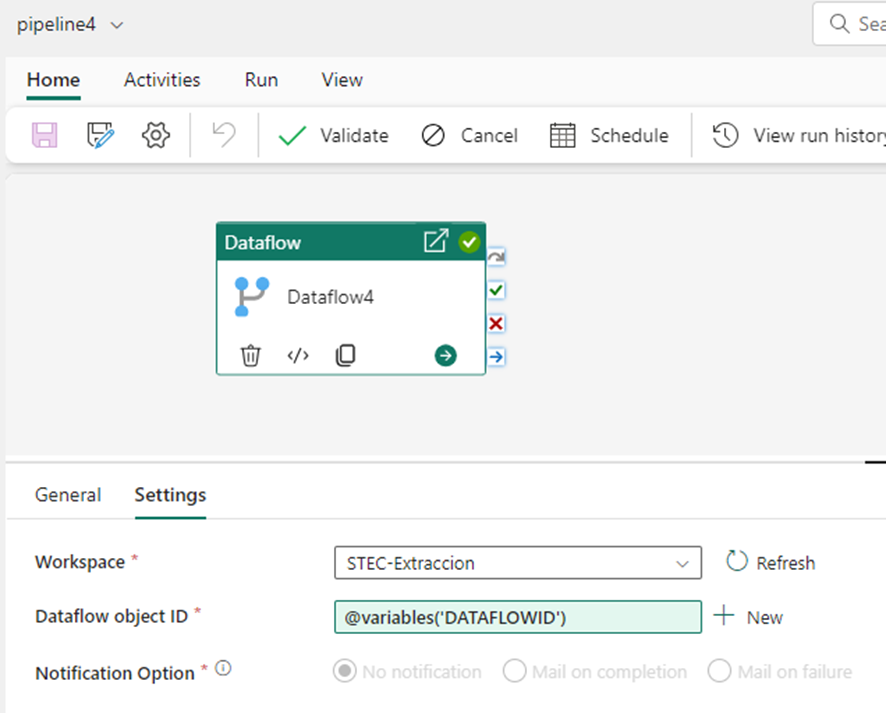This screenshot has width=886, height=713.
Task: Select the Settings properties tab
Action: click(170, 495)
